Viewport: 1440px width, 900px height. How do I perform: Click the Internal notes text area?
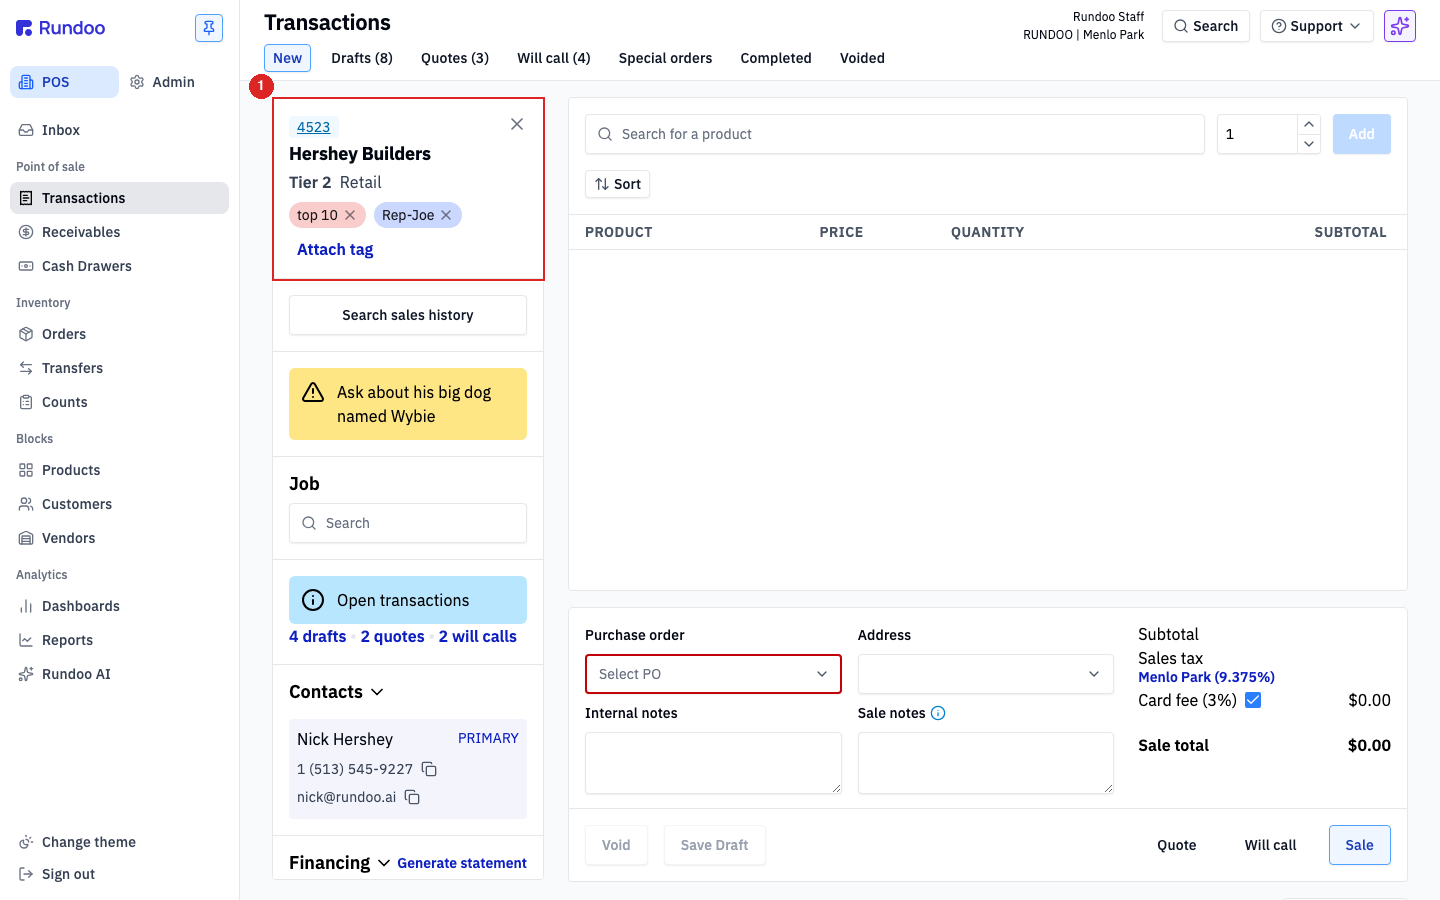[713, 763]
